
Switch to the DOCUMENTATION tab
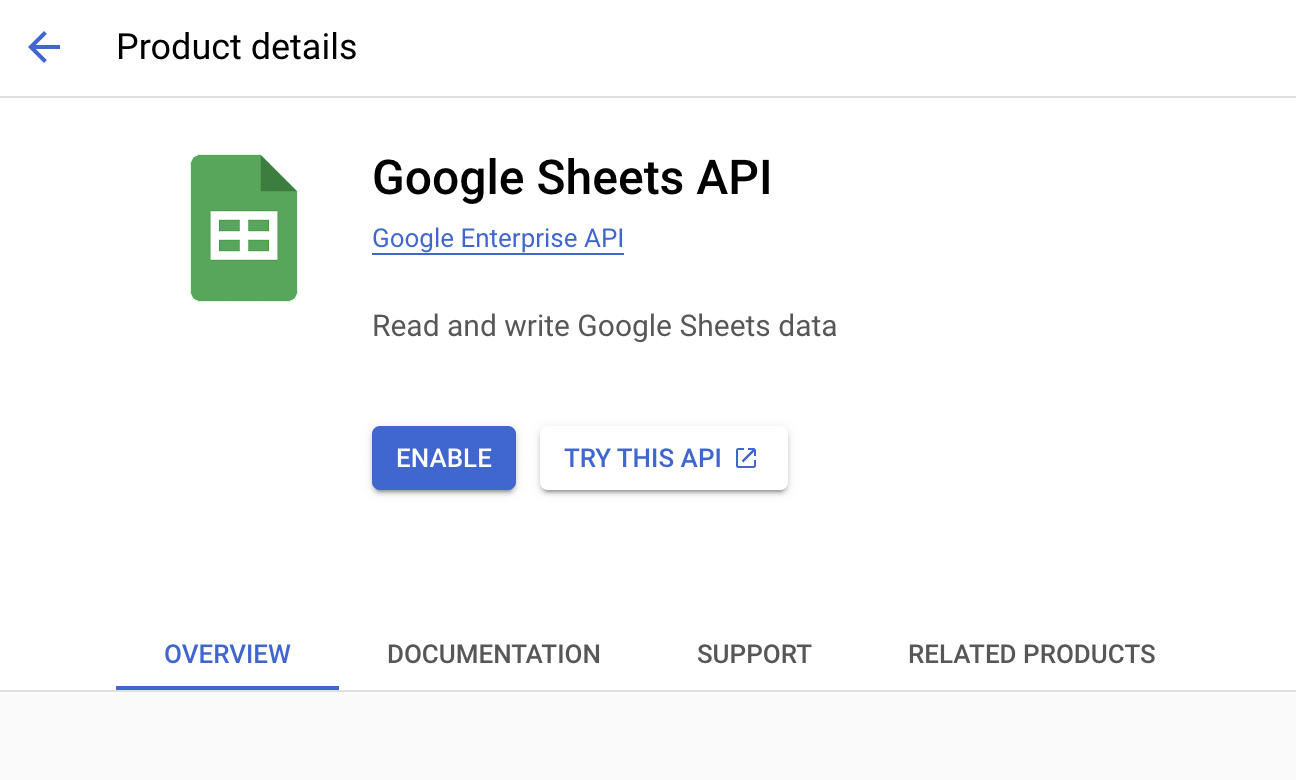(x=493, y=654)
